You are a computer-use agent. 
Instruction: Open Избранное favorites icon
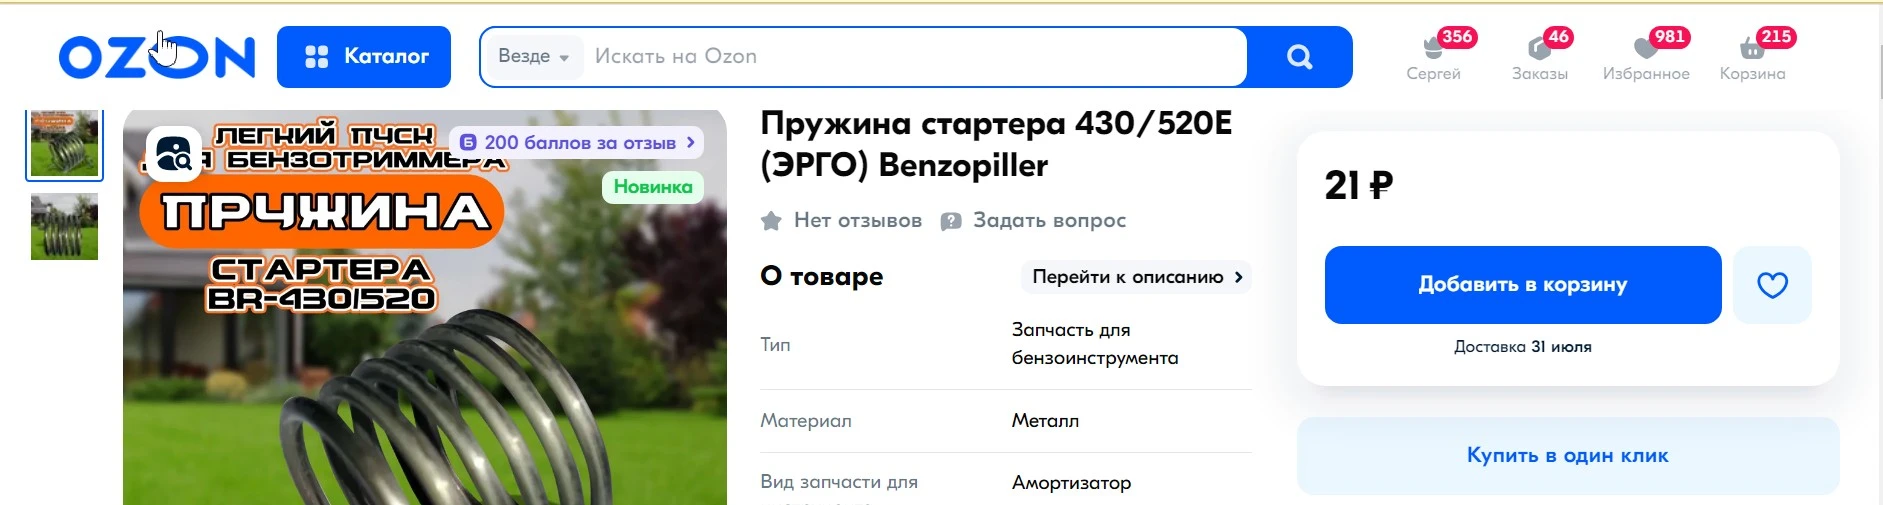click(1646, 57)
